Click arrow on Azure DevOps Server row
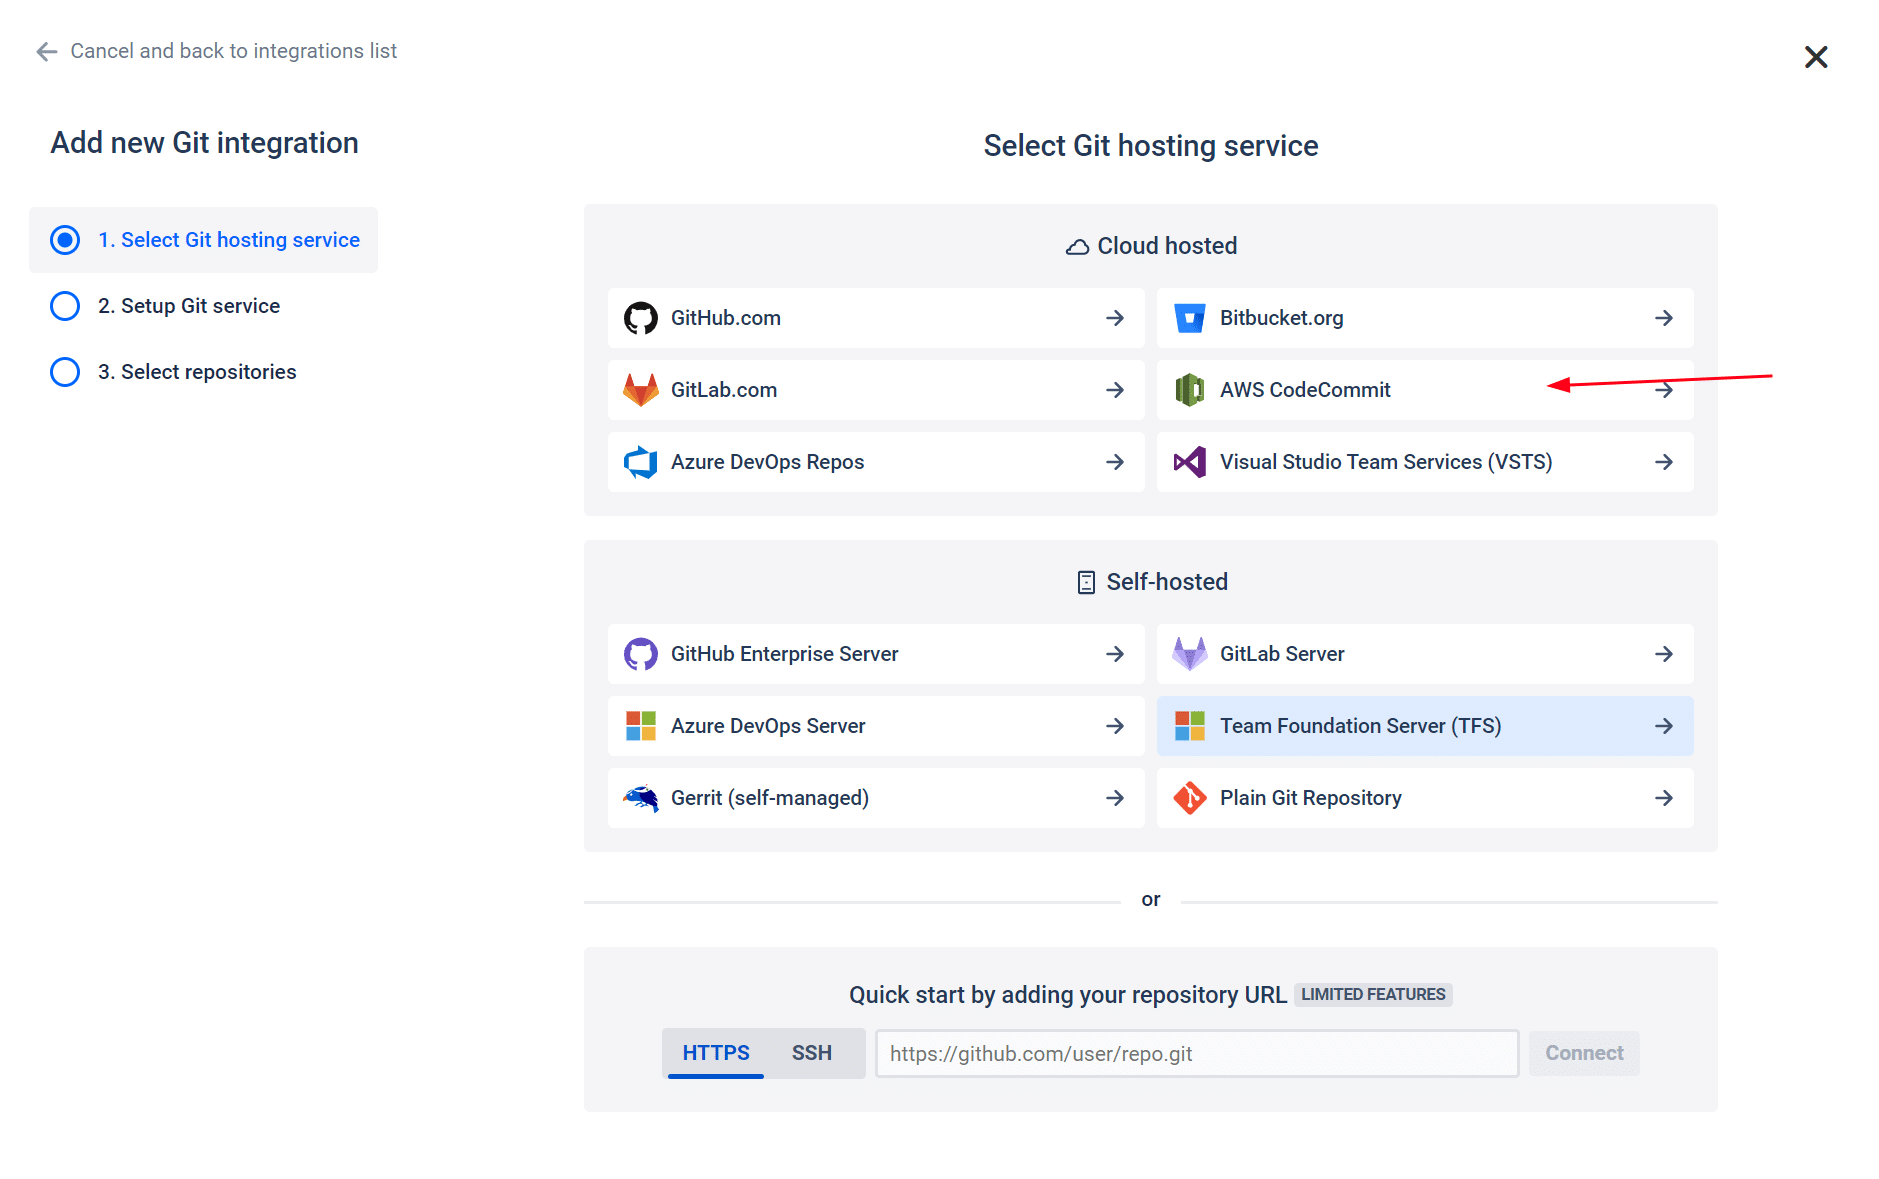Viewport: 1879px width, 1179px height. 1115,726
